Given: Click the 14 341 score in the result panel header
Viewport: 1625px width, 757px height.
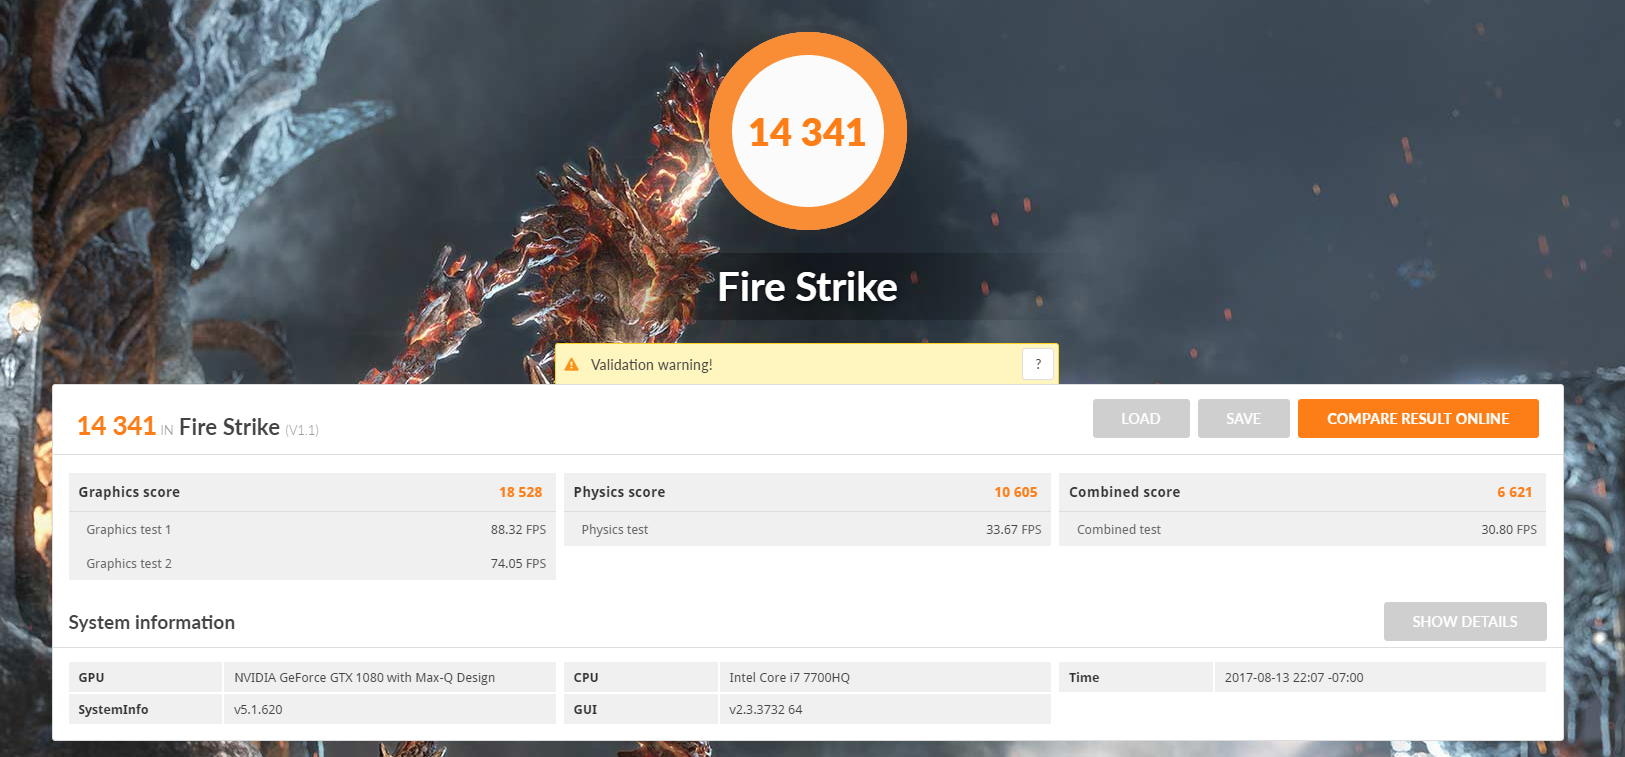Looking at the screenshot, I should point(116,426).
